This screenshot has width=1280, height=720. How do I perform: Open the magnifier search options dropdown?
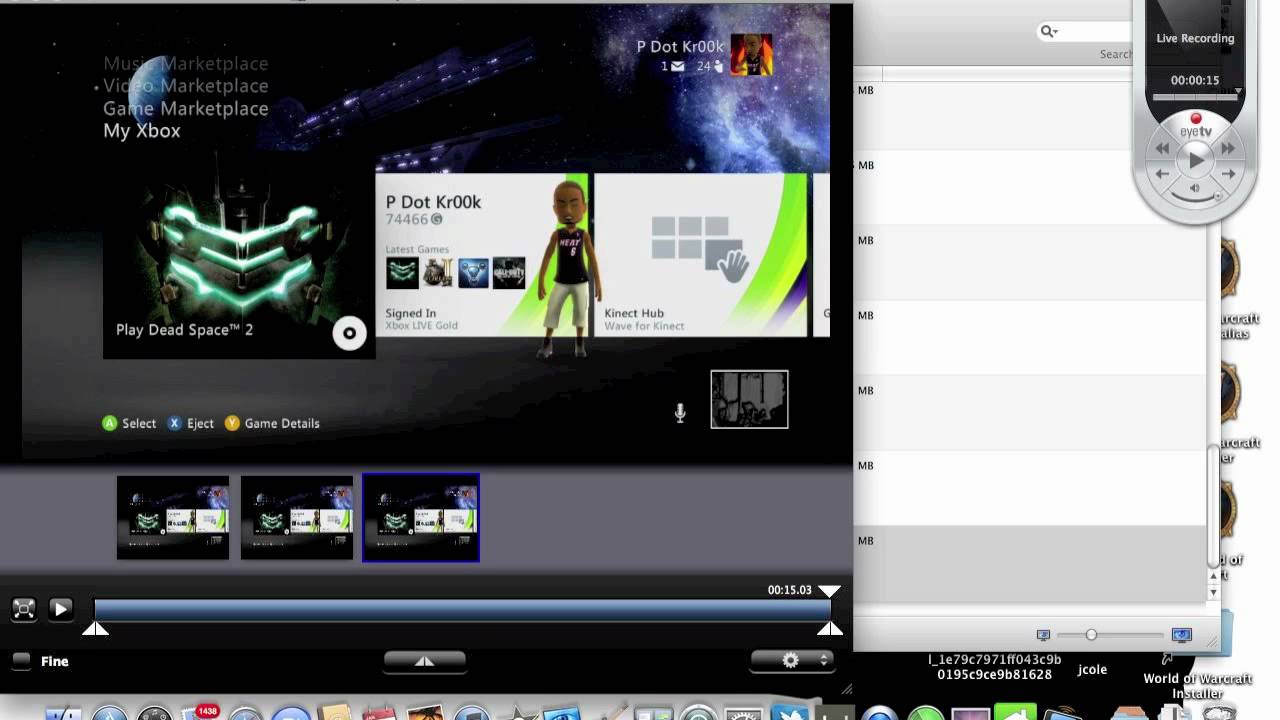[1048, 32]
